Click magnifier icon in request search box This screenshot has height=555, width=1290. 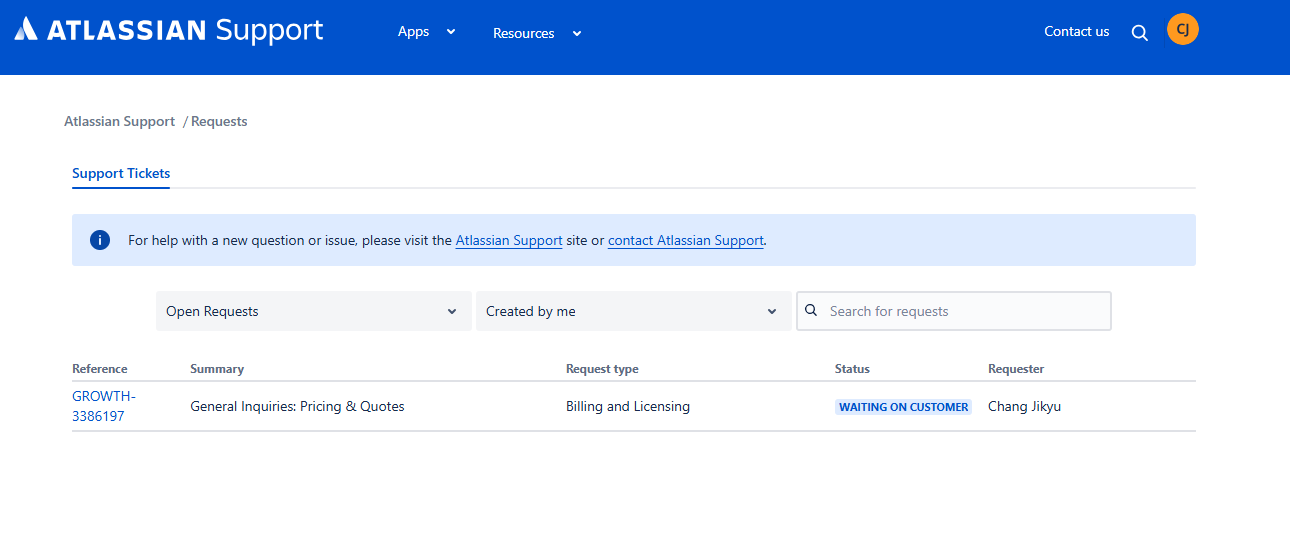811,311
